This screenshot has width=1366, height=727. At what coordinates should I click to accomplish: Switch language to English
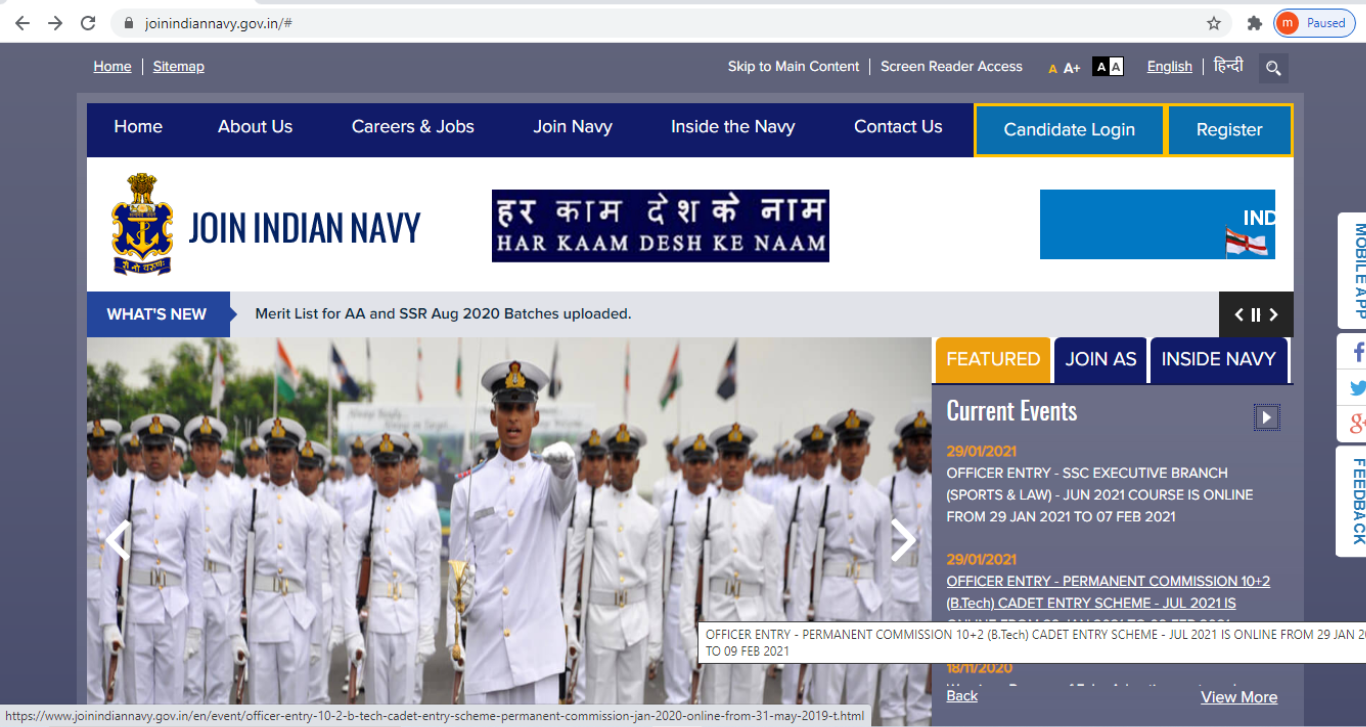tap(1169, 66)
